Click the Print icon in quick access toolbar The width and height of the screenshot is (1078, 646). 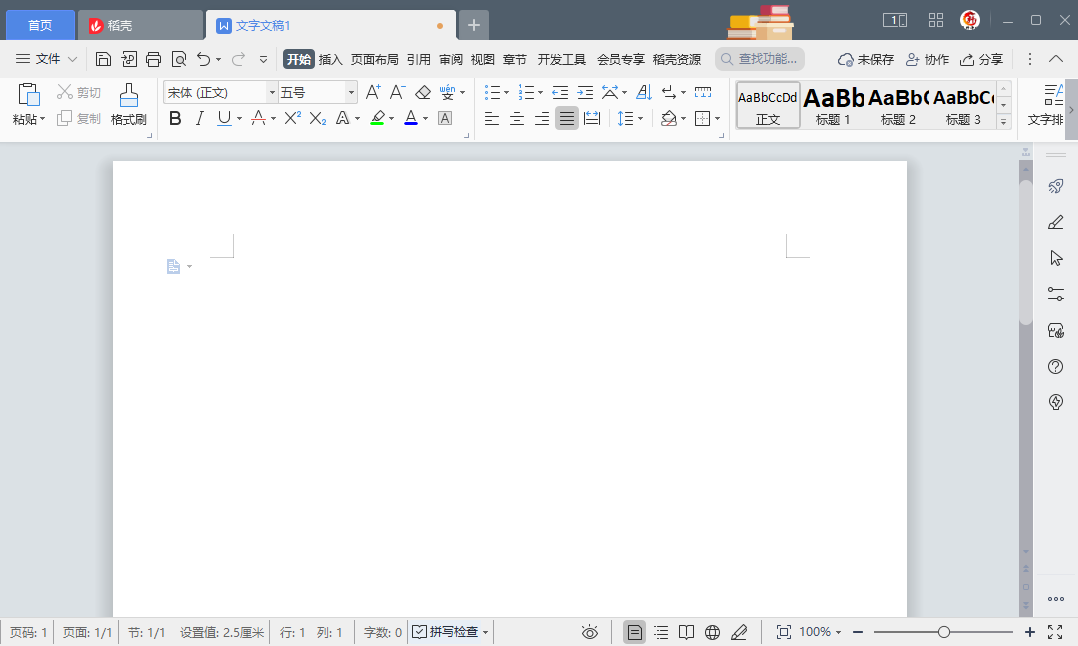pyautogui.click(x=153, y=59)
